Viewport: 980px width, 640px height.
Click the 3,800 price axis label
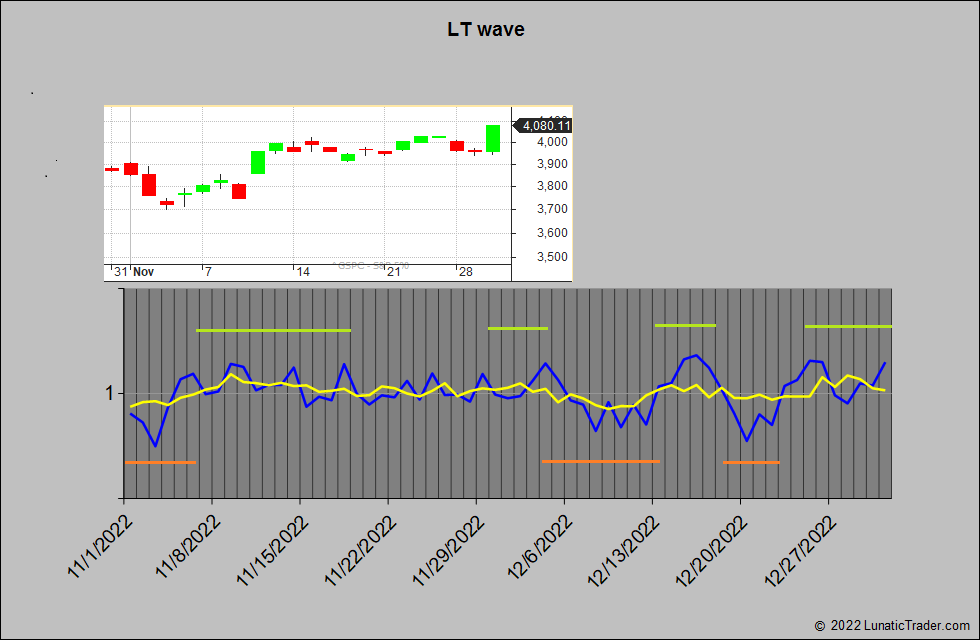click(x=552, y=186)
